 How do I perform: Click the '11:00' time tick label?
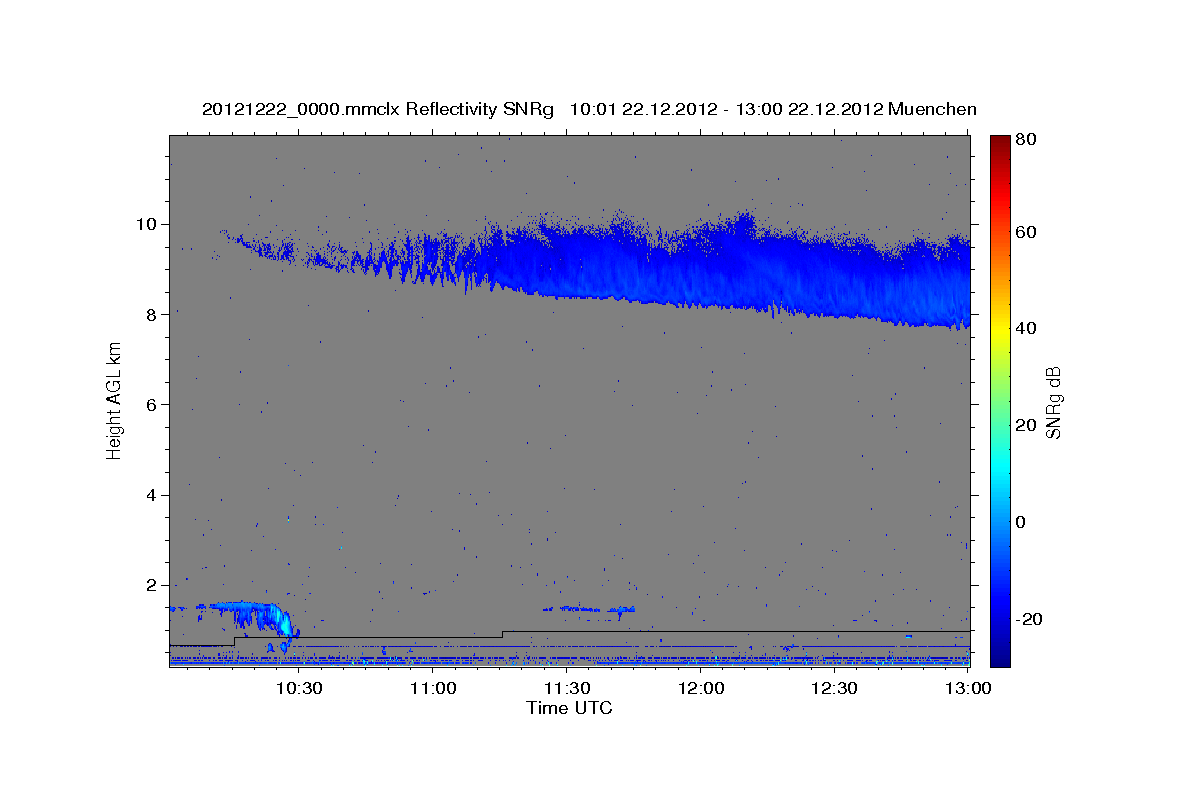(433, 688)
